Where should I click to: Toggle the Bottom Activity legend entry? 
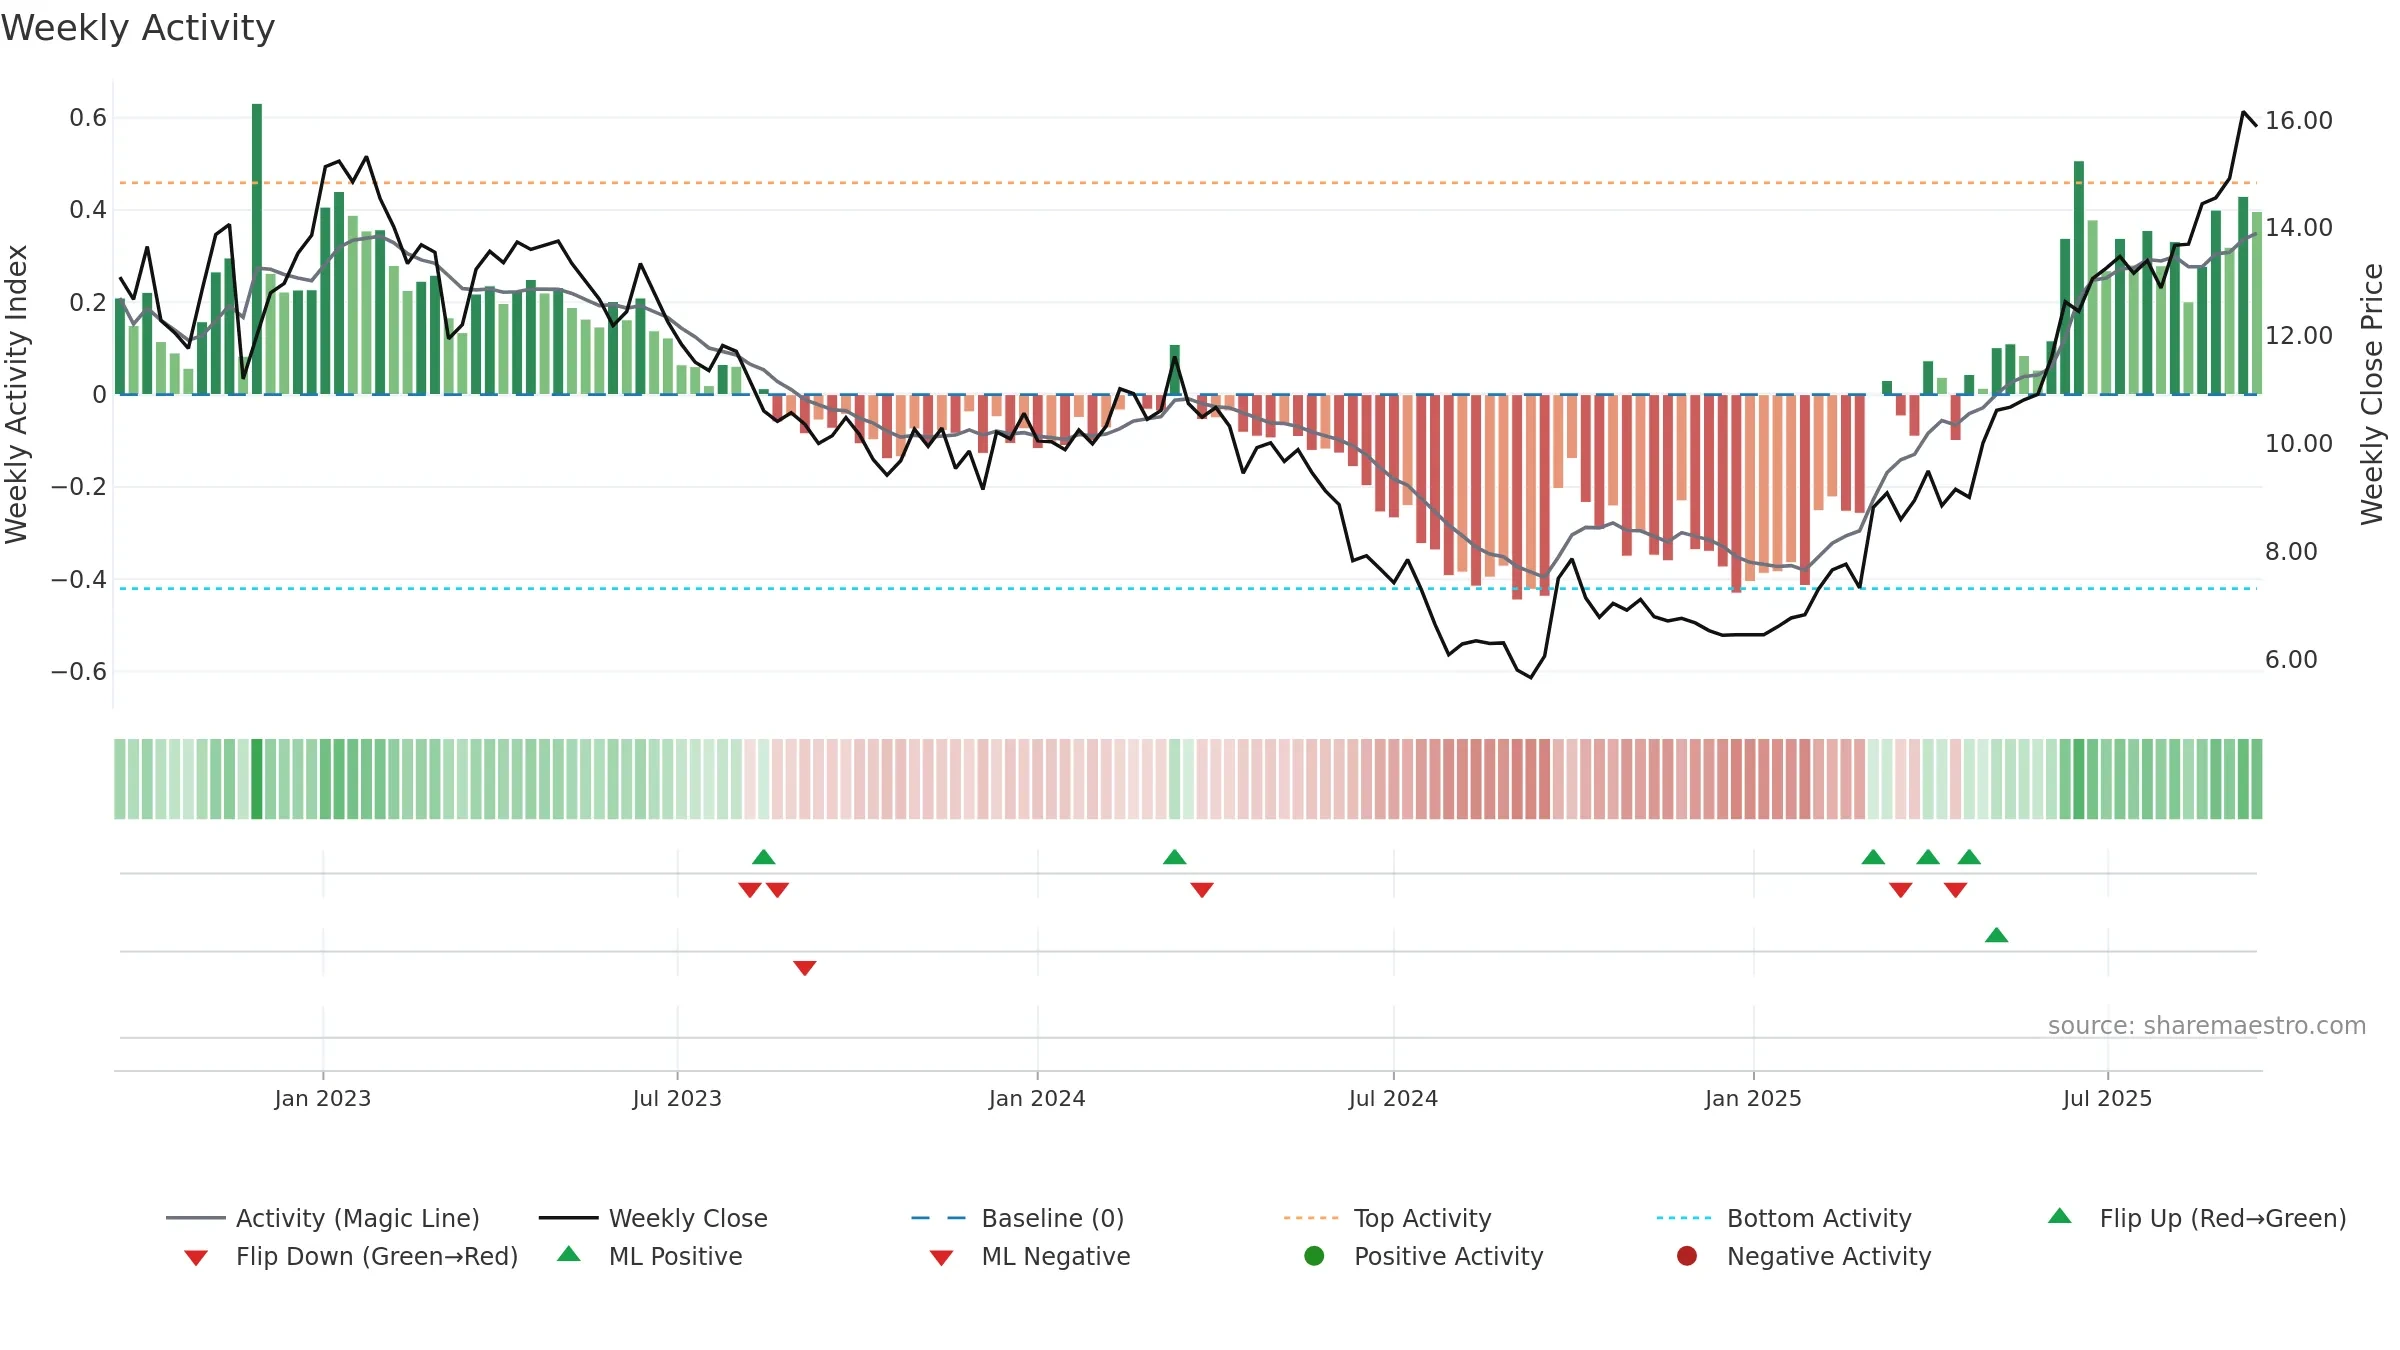point(1784,1218)
